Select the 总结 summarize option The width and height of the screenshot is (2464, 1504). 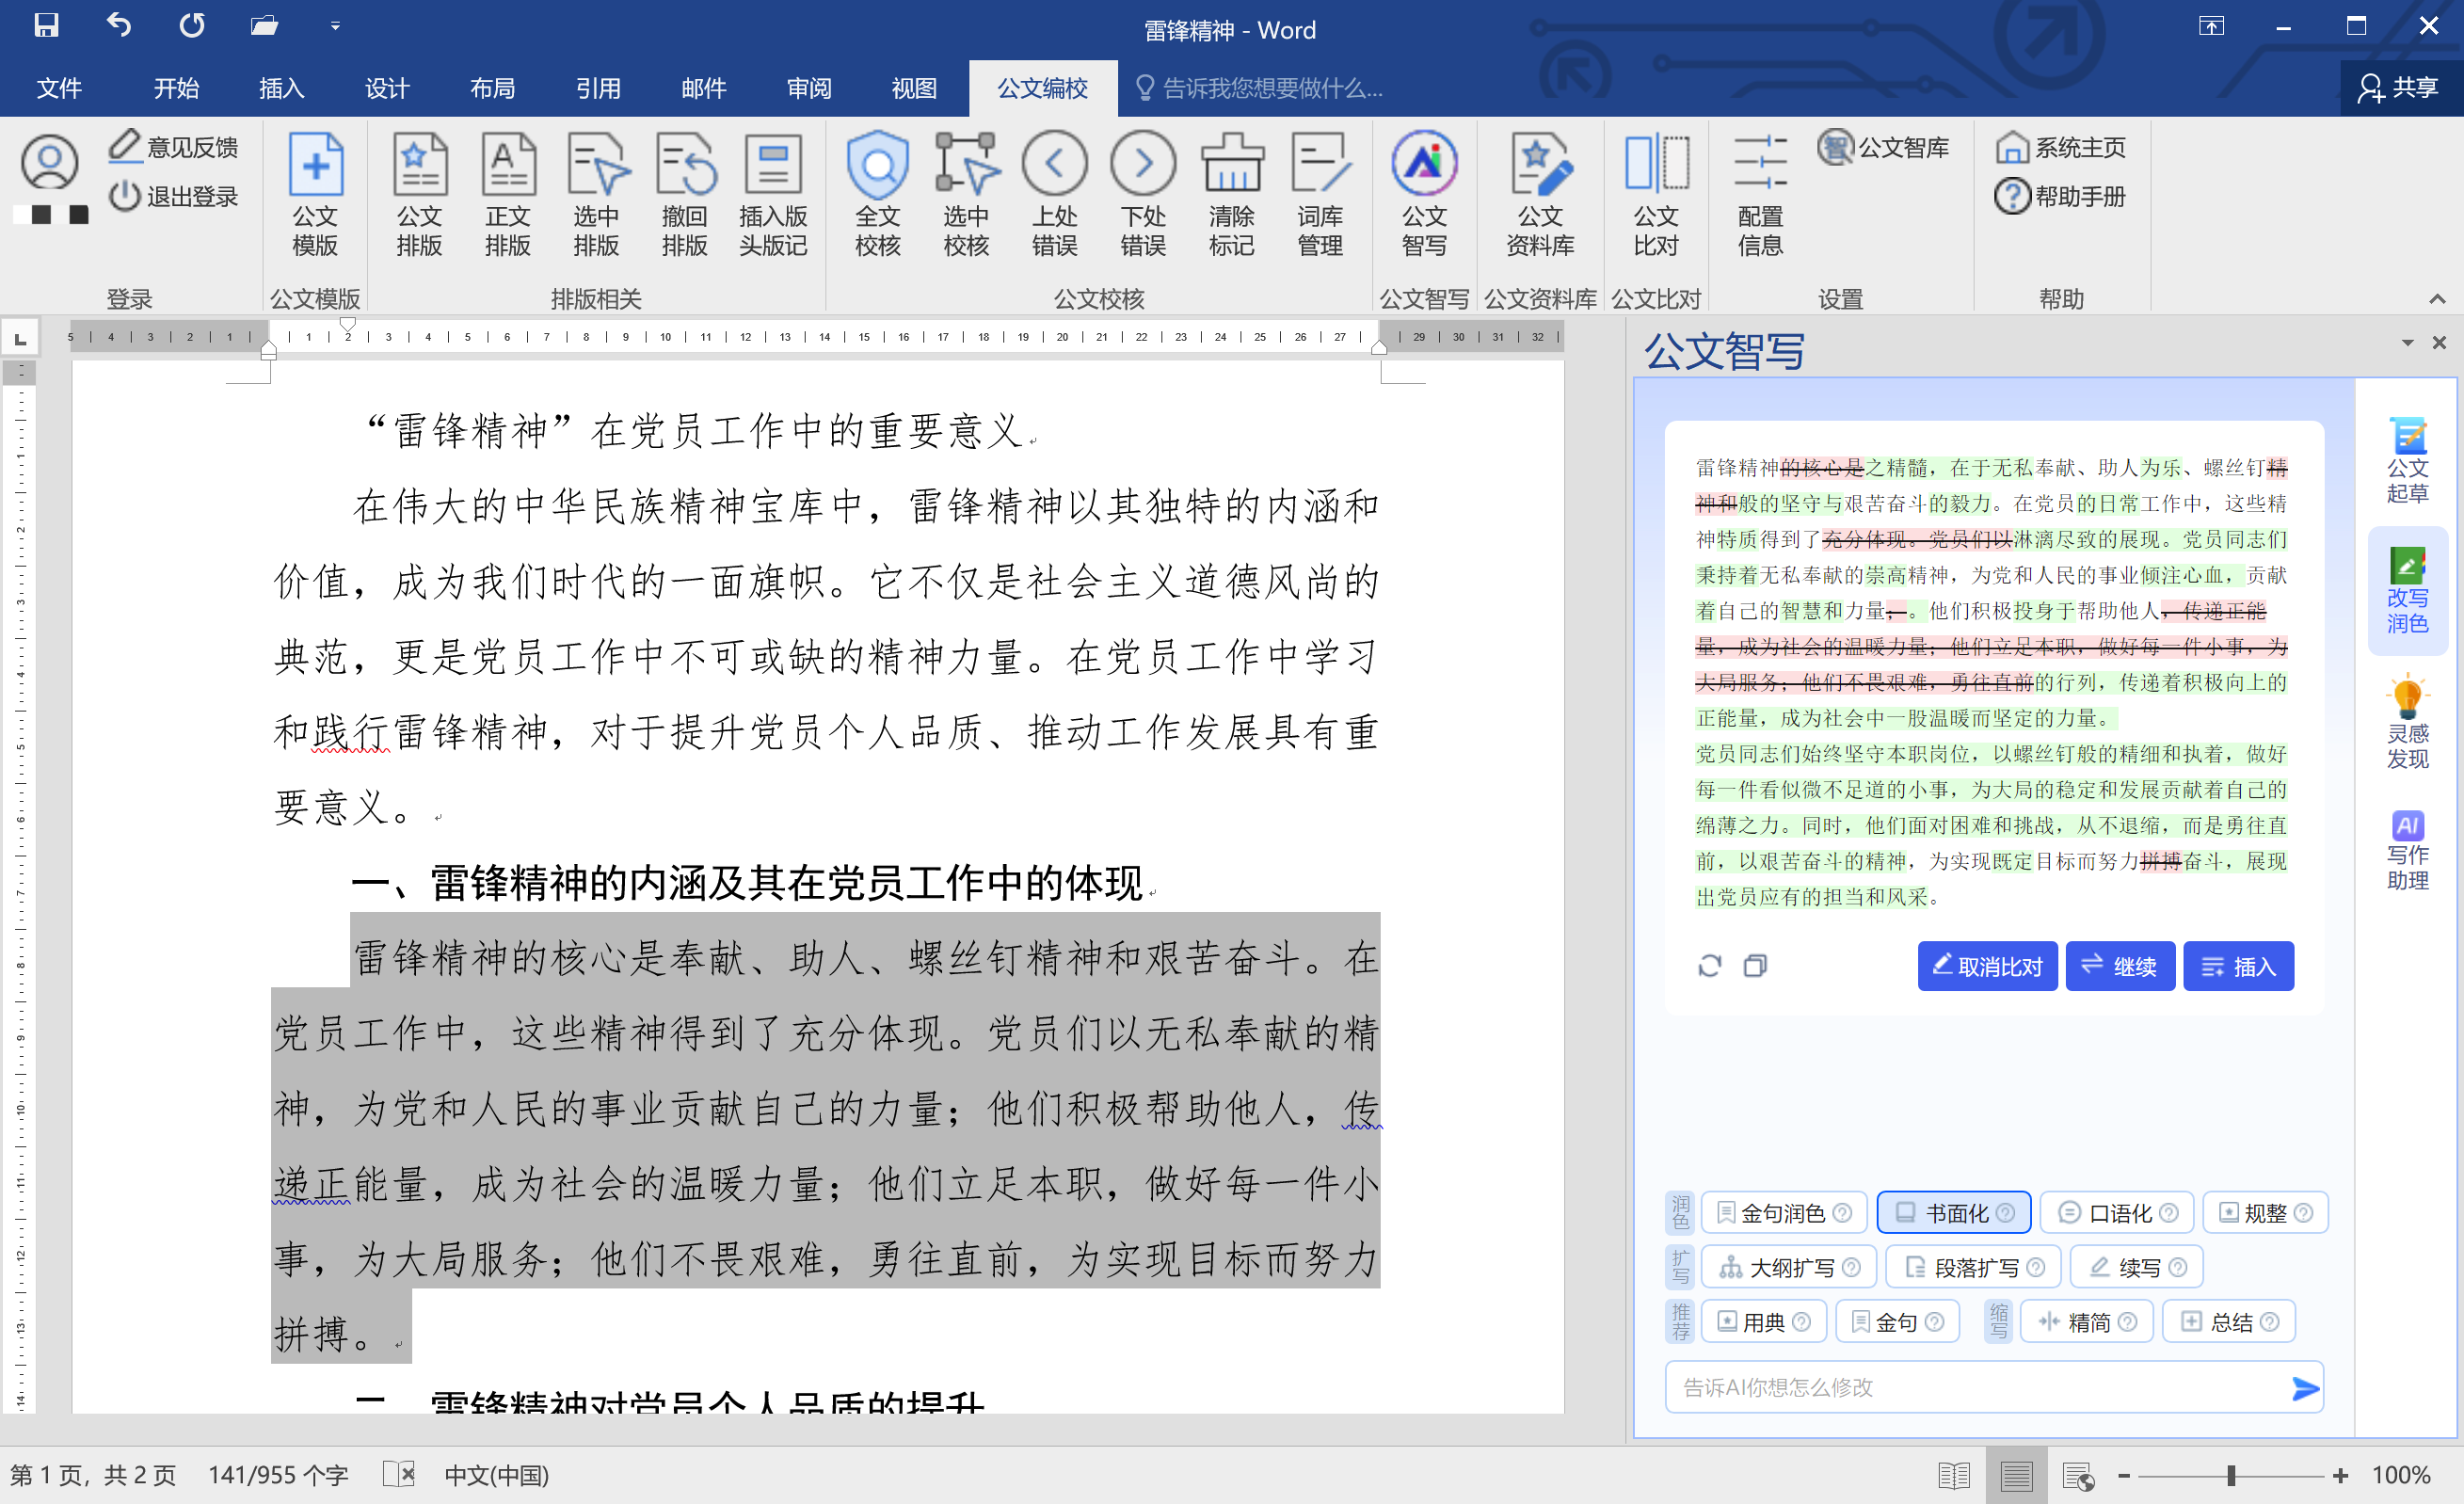2228,1322
